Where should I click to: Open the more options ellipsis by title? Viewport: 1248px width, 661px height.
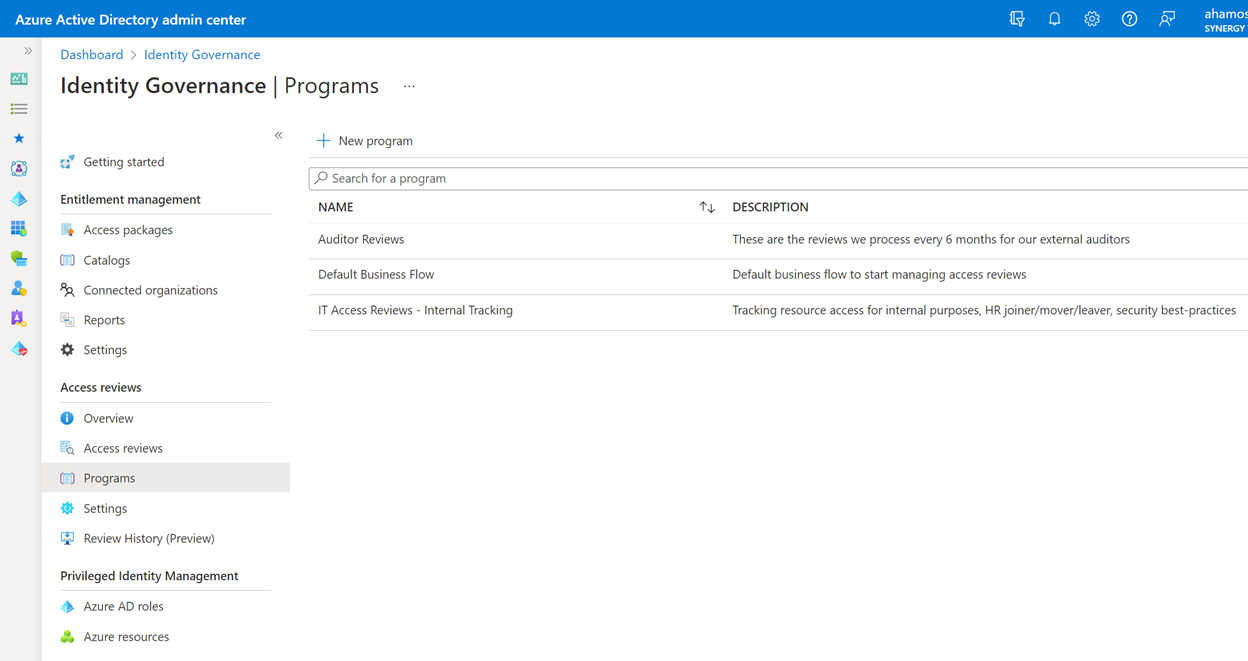[x=409, y=87]
